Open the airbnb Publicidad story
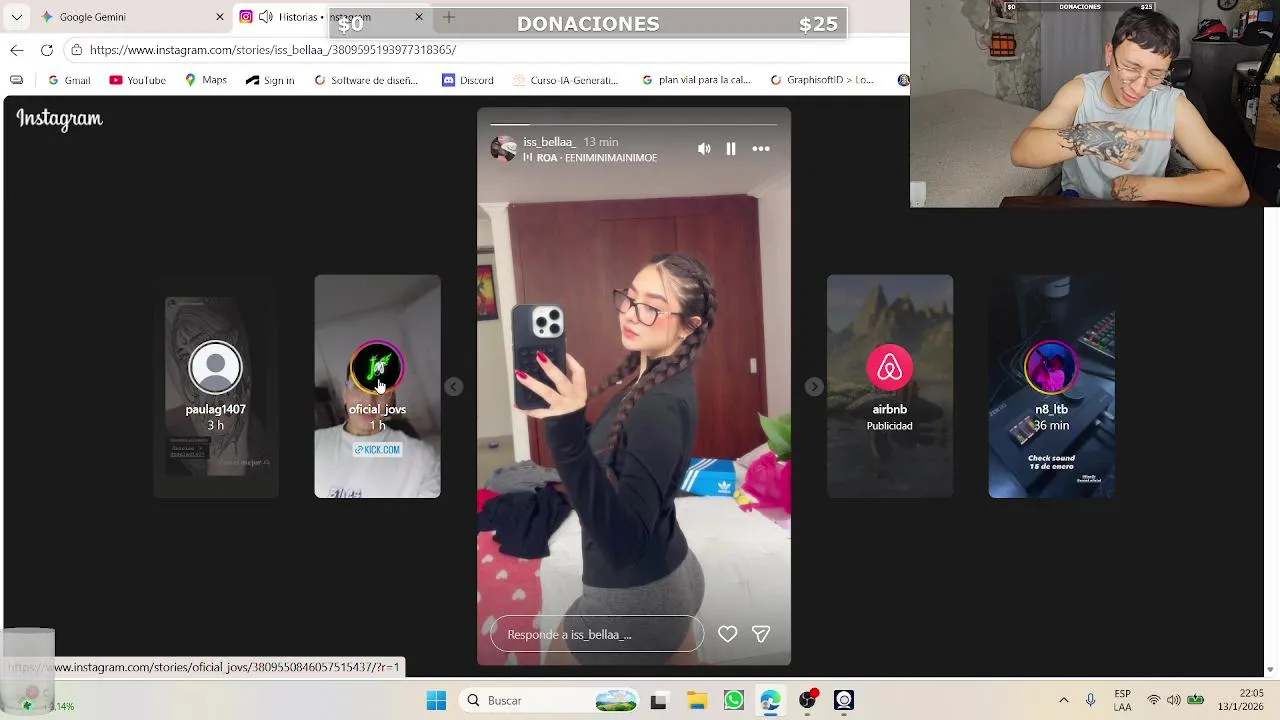Image resolution: width=1280 pixels, height=720 pixels. click(x=890, y=386)
